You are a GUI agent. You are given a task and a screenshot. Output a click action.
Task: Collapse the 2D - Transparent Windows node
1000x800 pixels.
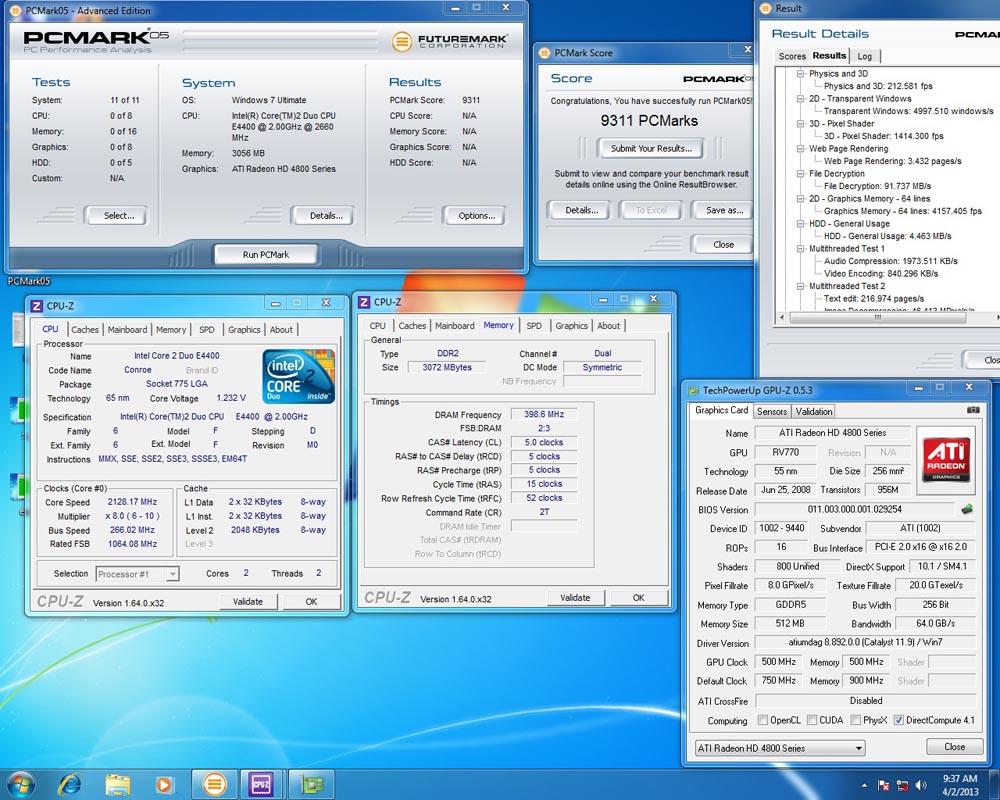(800, 99)
